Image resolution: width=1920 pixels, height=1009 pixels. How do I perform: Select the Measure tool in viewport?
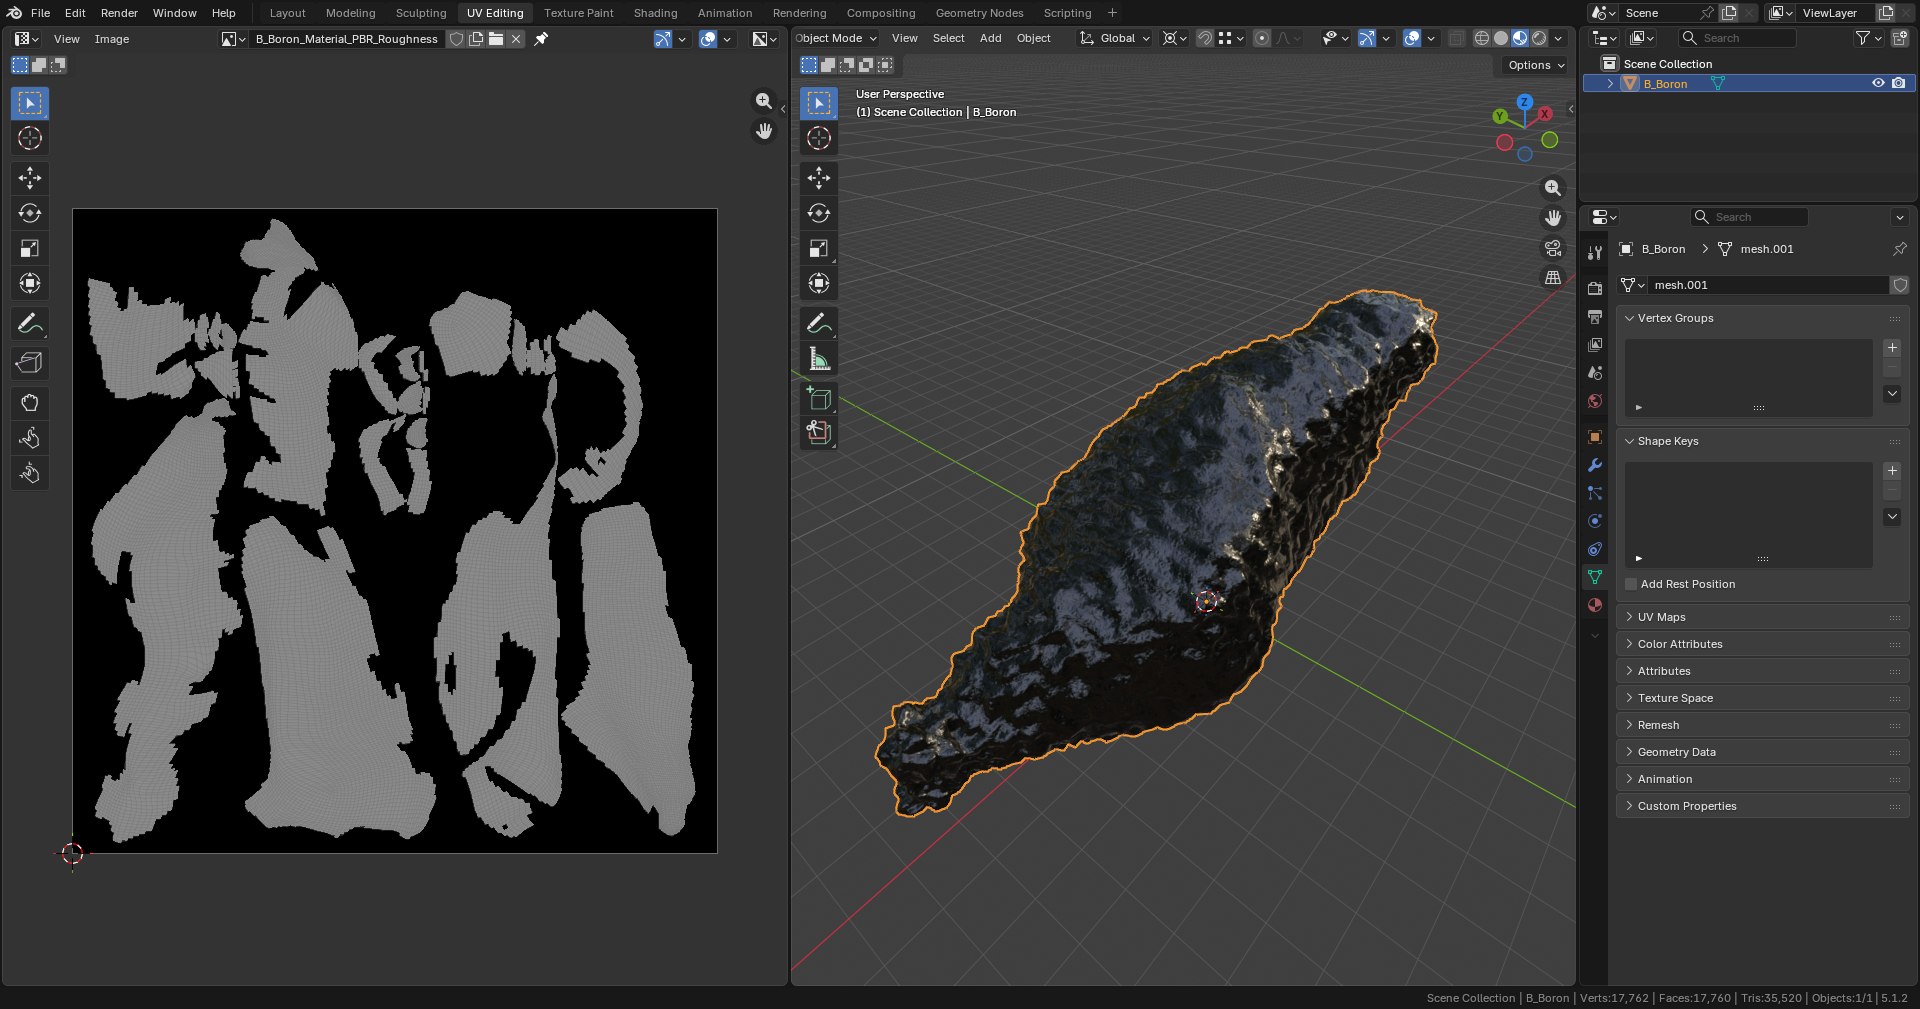pyautogui.click(x=819, y=359)
